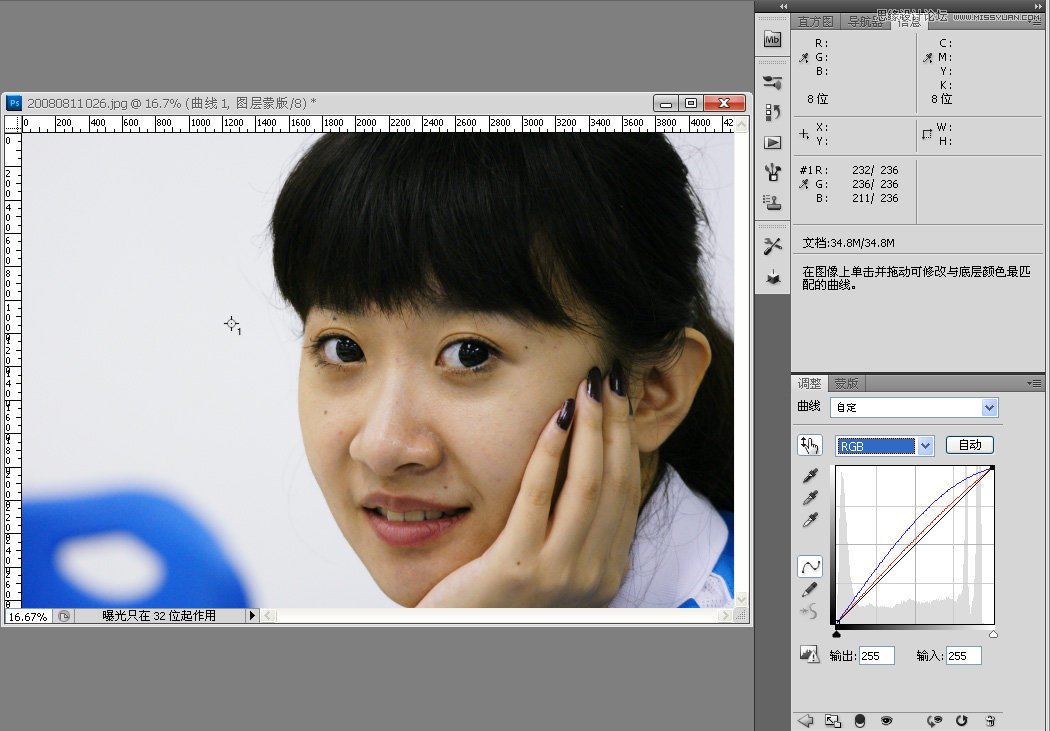Toggle view of previous adjustment state
Image resolution: width=1050 pixels, height=731 pixels.
935,720
